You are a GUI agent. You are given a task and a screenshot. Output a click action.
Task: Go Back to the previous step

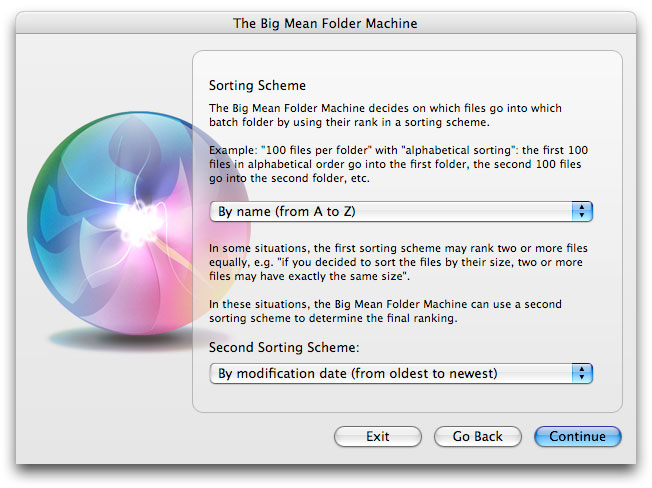[x=478, y=436]
